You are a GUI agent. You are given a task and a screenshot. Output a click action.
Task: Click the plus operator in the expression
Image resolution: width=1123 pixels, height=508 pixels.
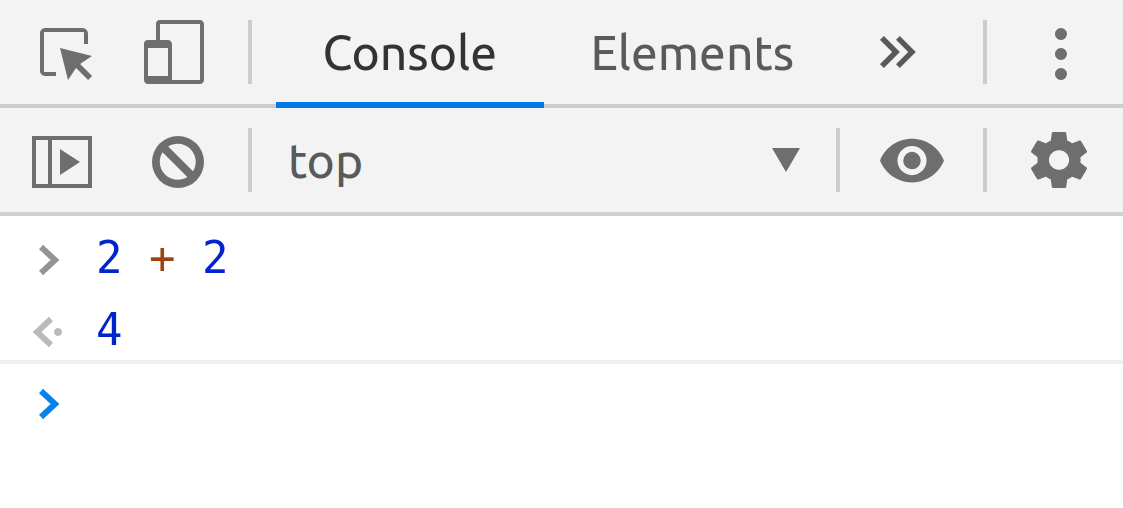click(x=161, y=260)
